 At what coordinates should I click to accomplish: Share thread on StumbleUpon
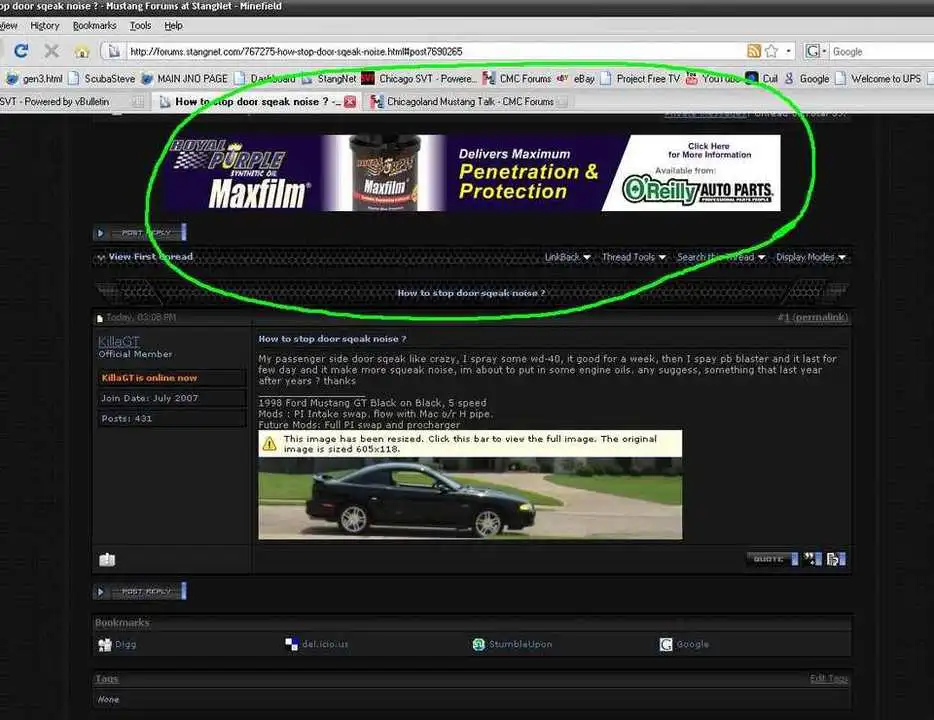(512, 644)
